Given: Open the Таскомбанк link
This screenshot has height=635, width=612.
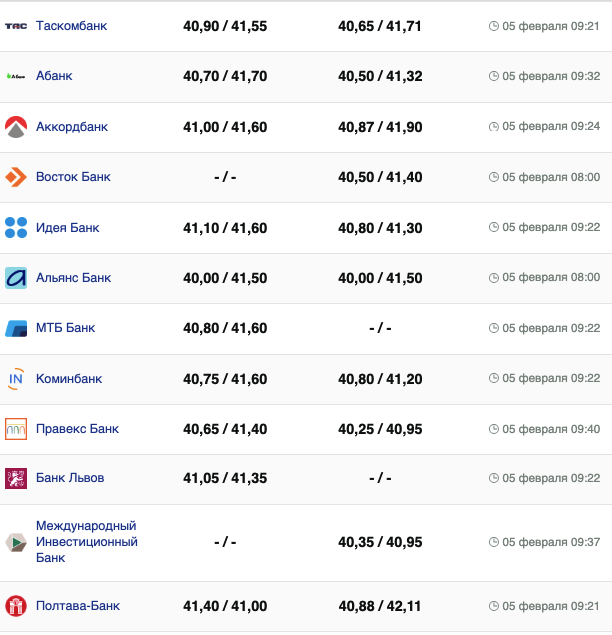Looking at the screenshot, I should tap(71, 26).
